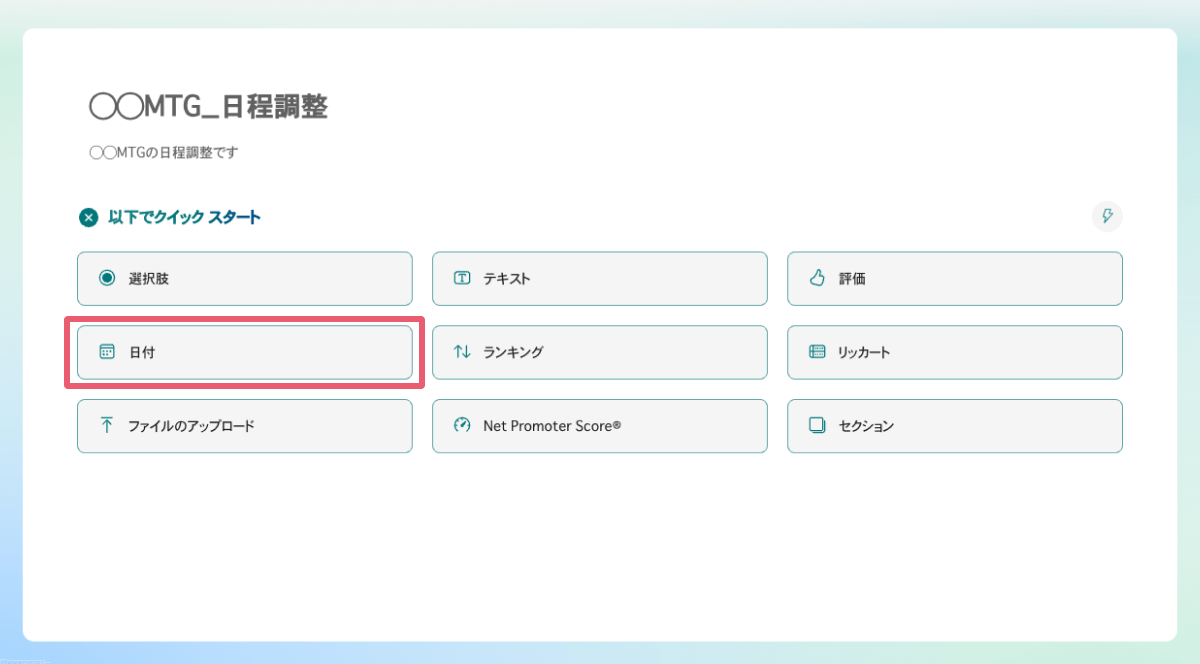Edit the form description text
This screenshot has height=664, width=1200.
(x=163, y=152)
